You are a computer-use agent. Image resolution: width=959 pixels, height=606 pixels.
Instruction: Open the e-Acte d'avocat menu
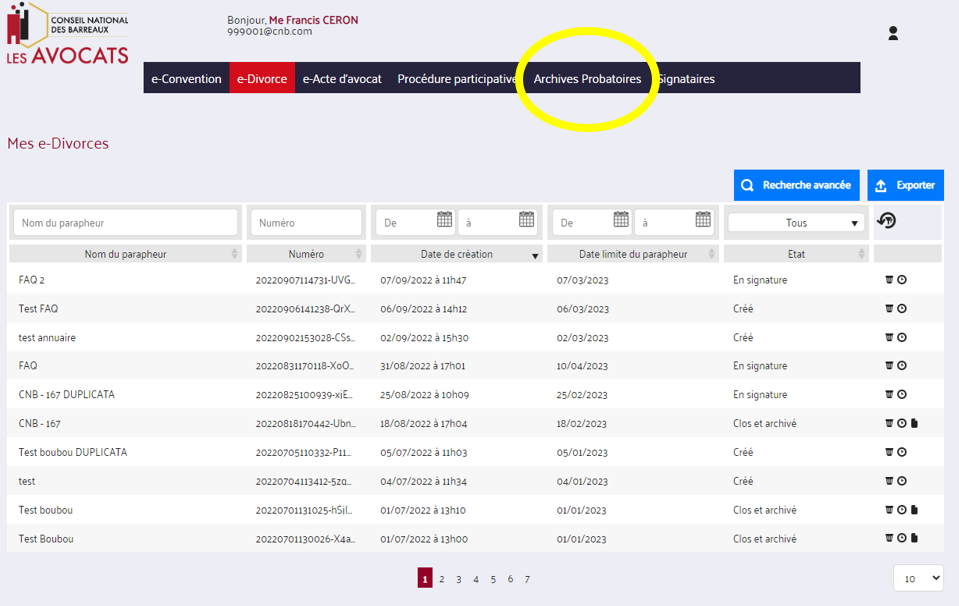tap(342, 78)
